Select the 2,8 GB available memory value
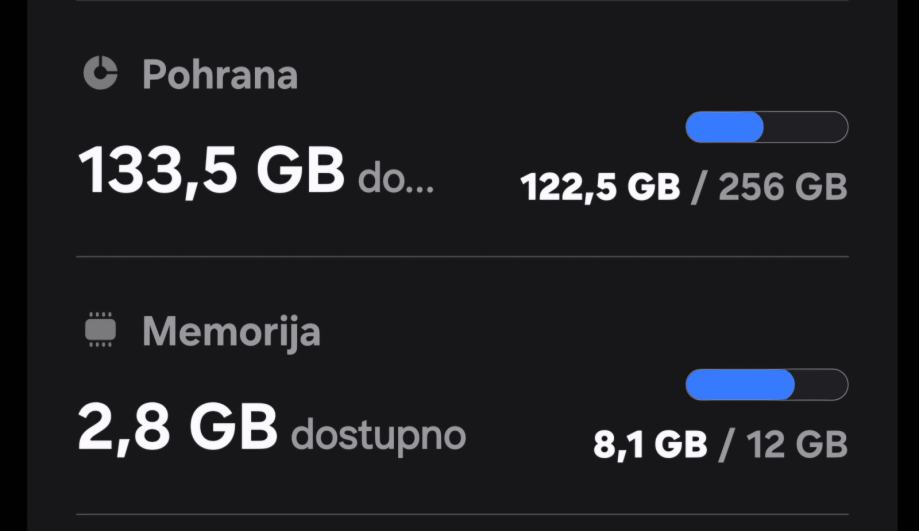 pos(177,428)
